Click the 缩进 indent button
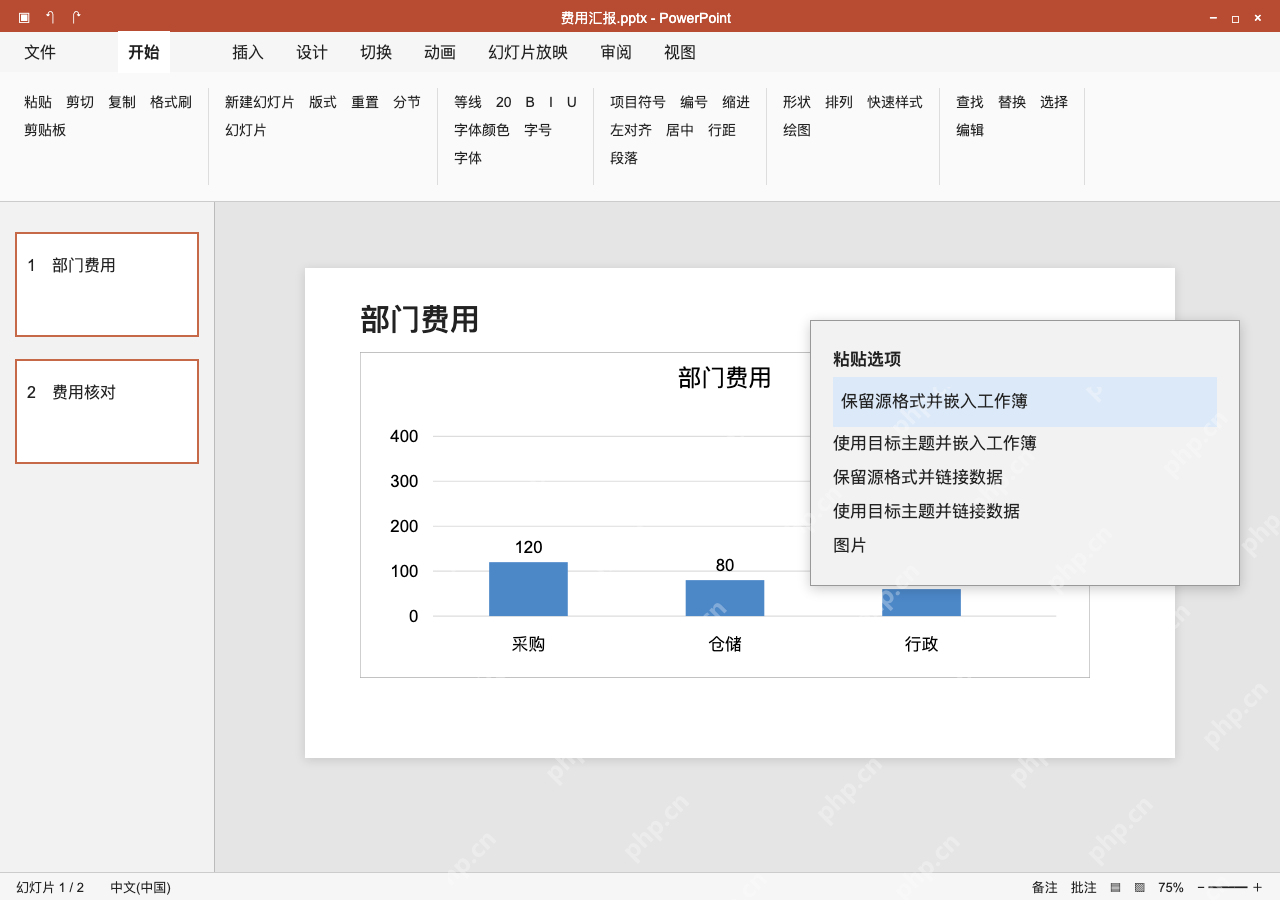Viewport: 1280px width, 900px height. click(736, 102)
